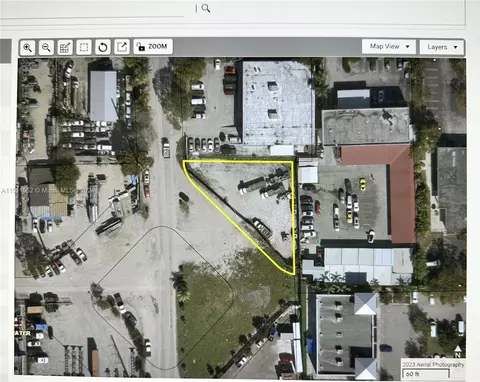
Task: Open map in new window icon
Action: click(122, 47)
